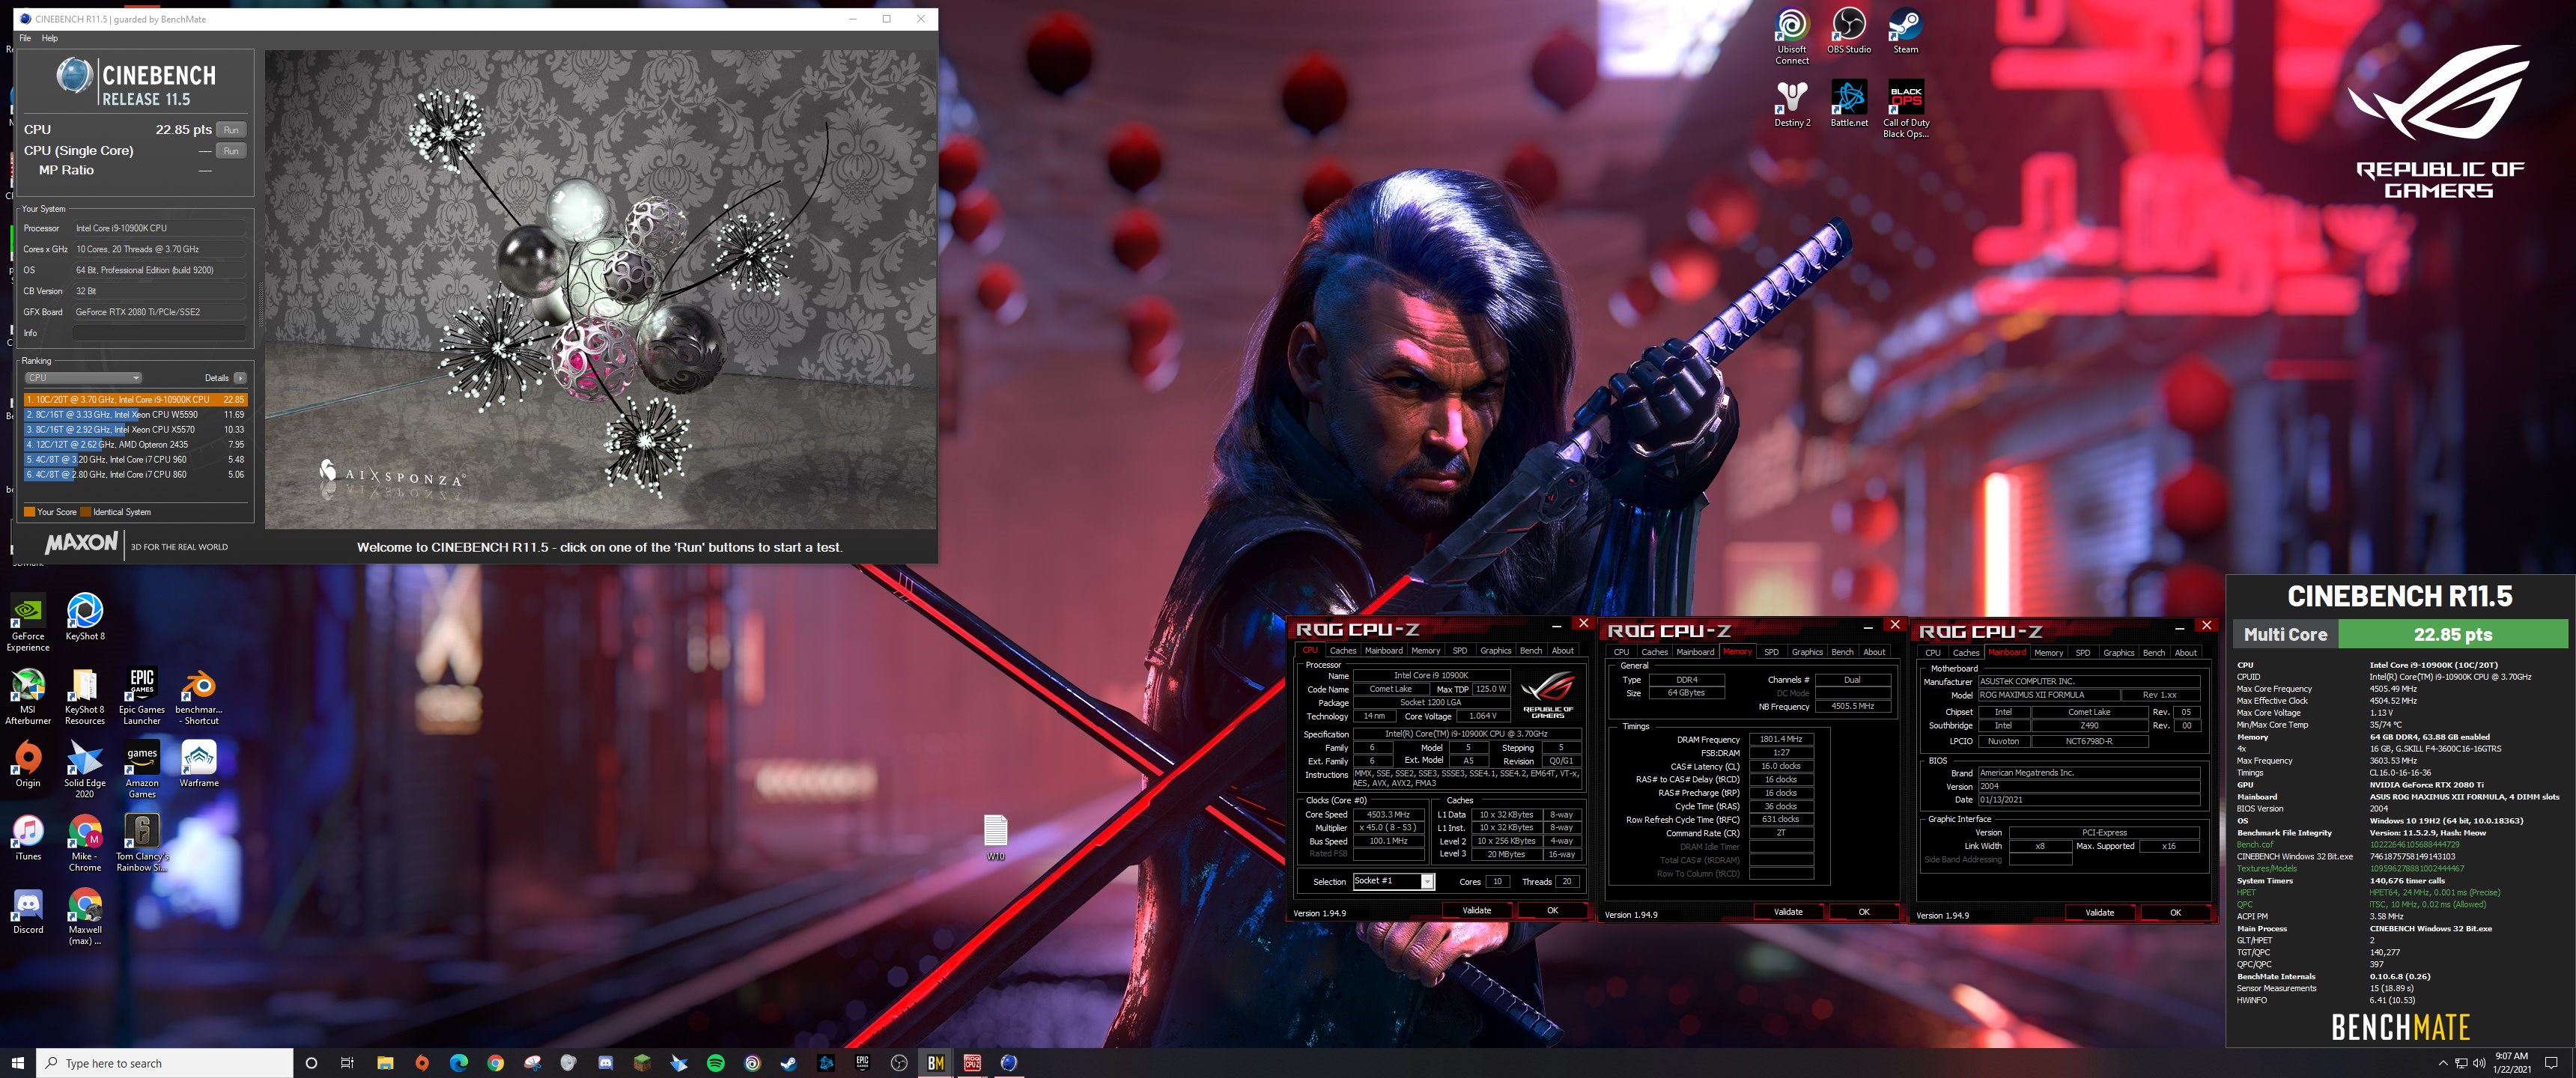The image size is (2576, 1078).
Task: Open Task View on the taskbar
Action: [347, 1063]
